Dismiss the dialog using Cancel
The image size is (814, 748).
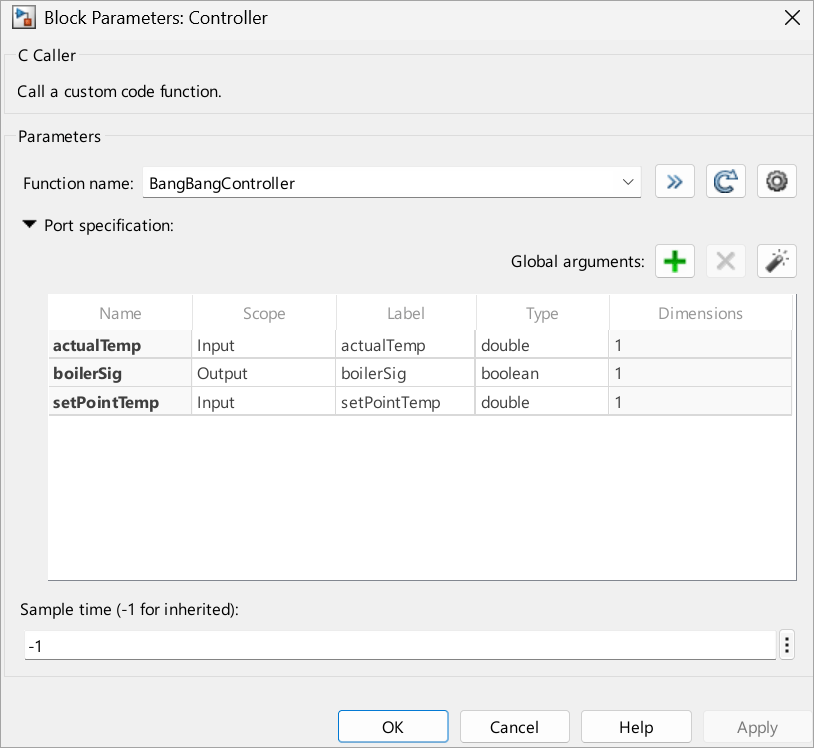(x=514, y=726)
